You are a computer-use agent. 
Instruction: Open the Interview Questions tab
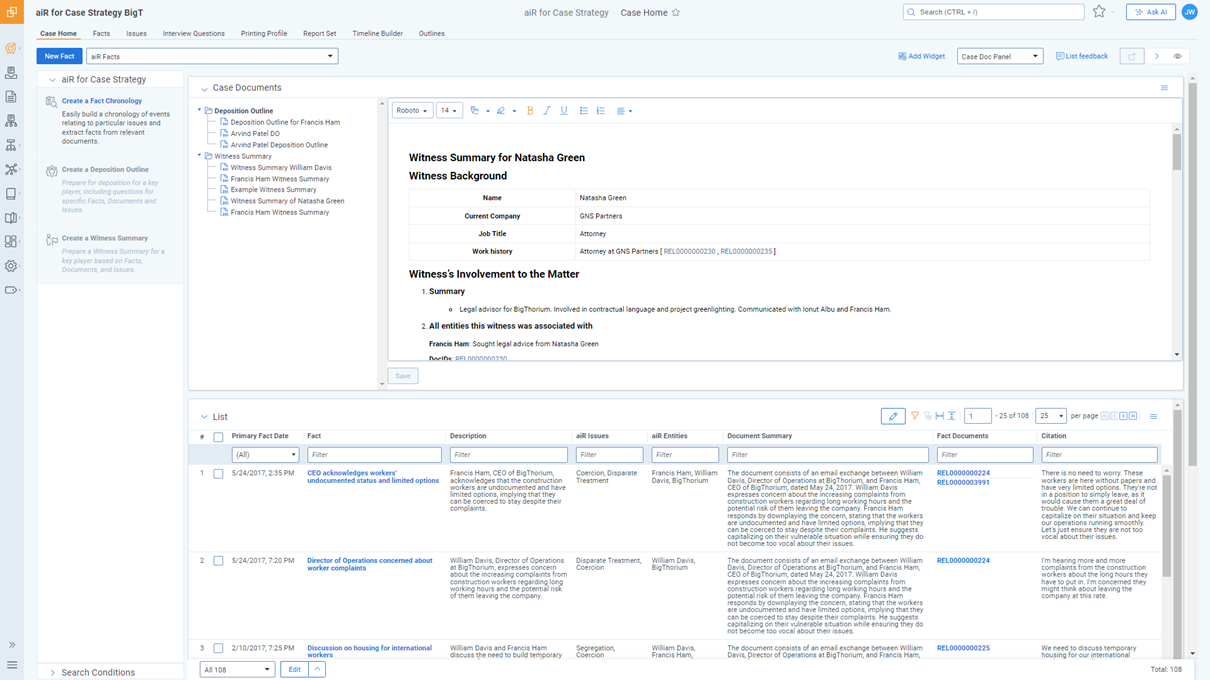pyautogui.click(x=194, y=34)
